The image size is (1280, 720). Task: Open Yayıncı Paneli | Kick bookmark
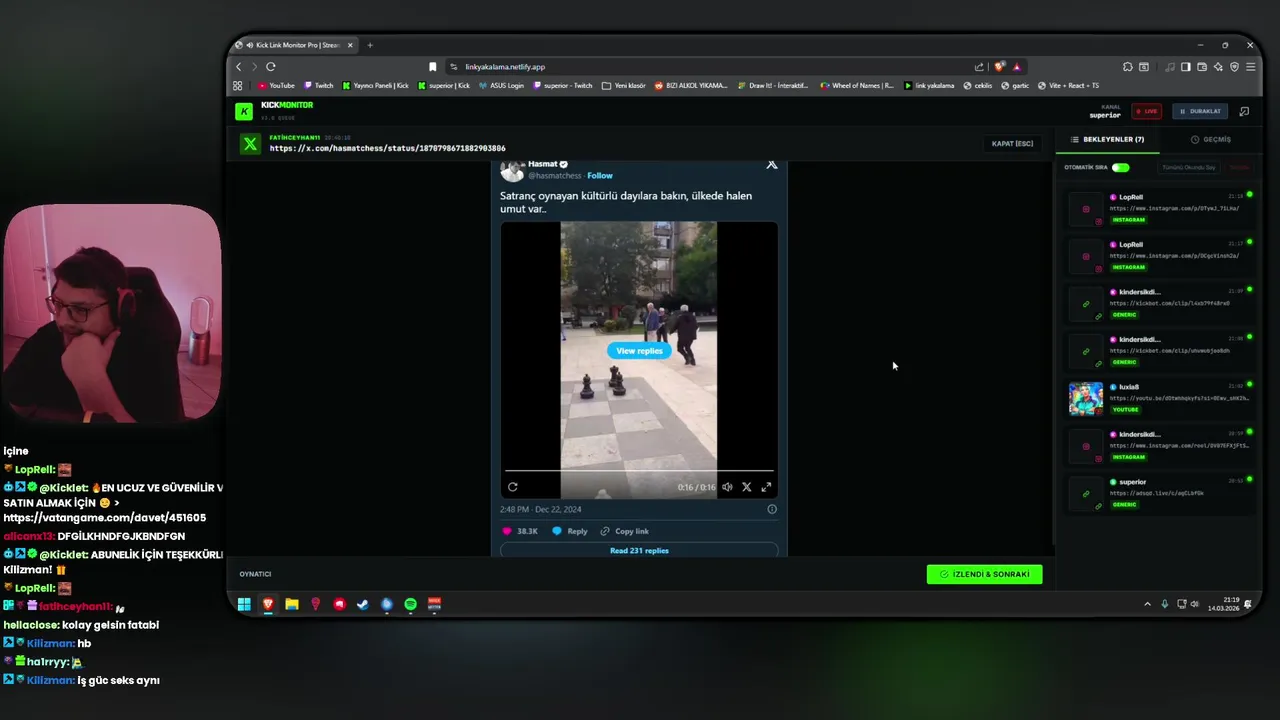[375, 86]
